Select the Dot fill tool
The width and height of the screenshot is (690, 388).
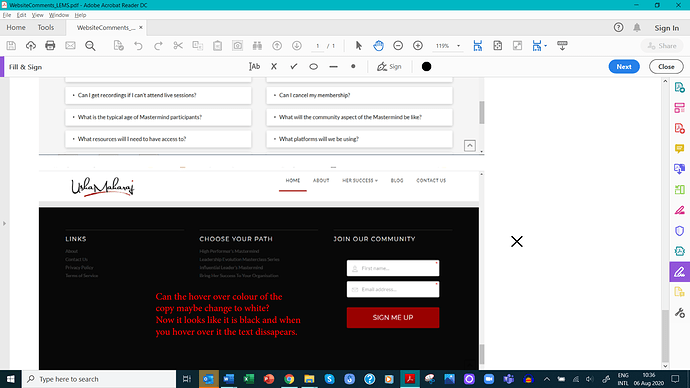(x=353, y=67)
